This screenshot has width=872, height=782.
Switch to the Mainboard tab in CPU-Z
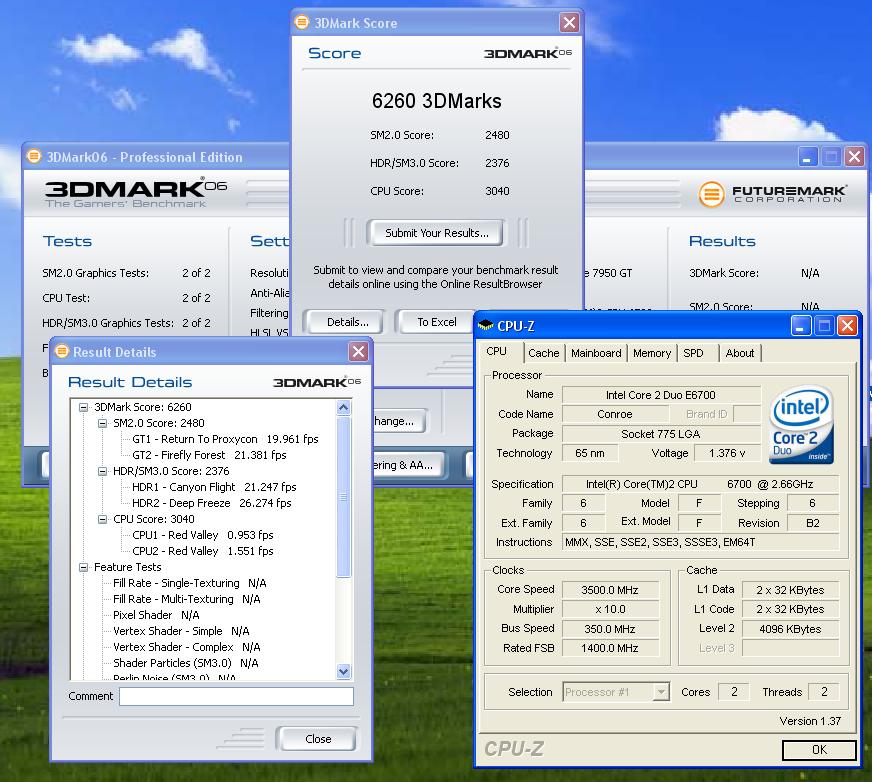coord(596,353)
